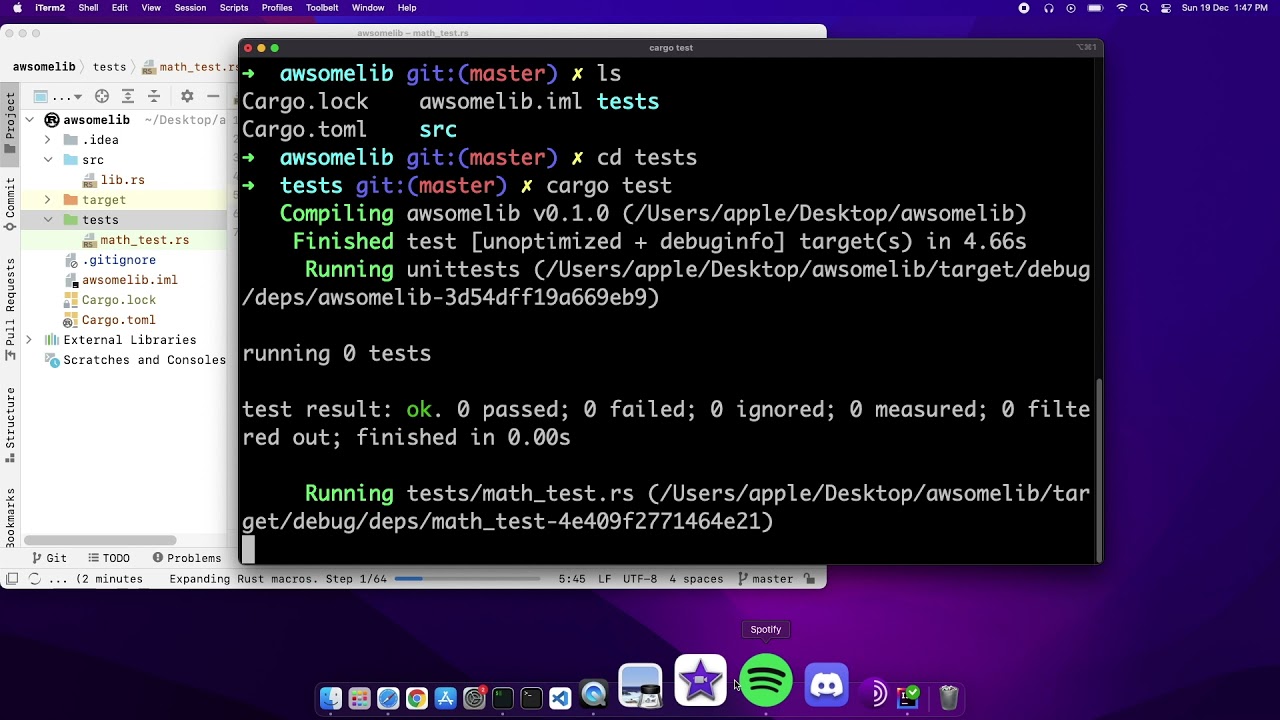Toggle read-only lock icon in status bar
Viewport: 1280px width, 720px height.
coord(810,579)
